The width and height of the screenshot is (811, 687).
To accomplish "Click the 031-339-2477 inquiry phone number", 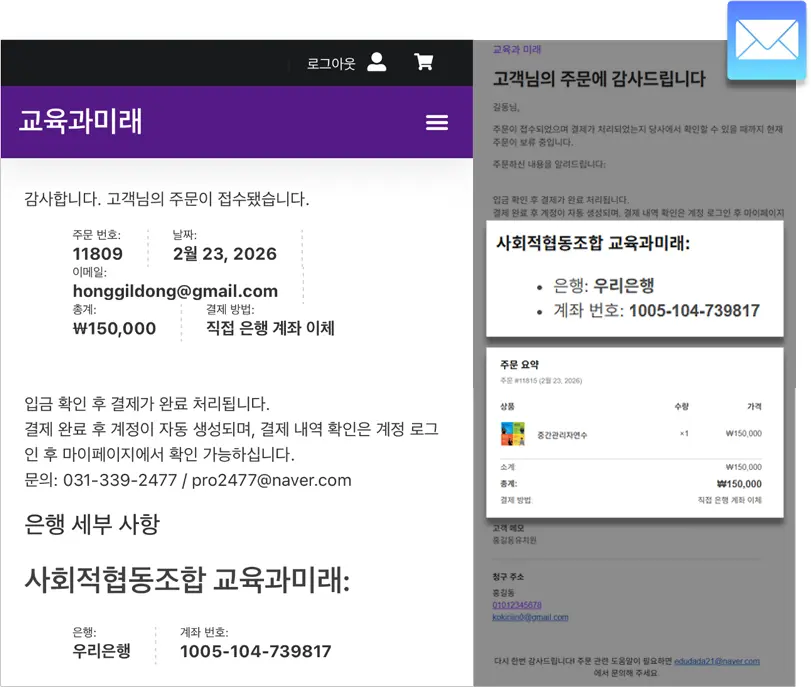I will click(x=120, y=480).
